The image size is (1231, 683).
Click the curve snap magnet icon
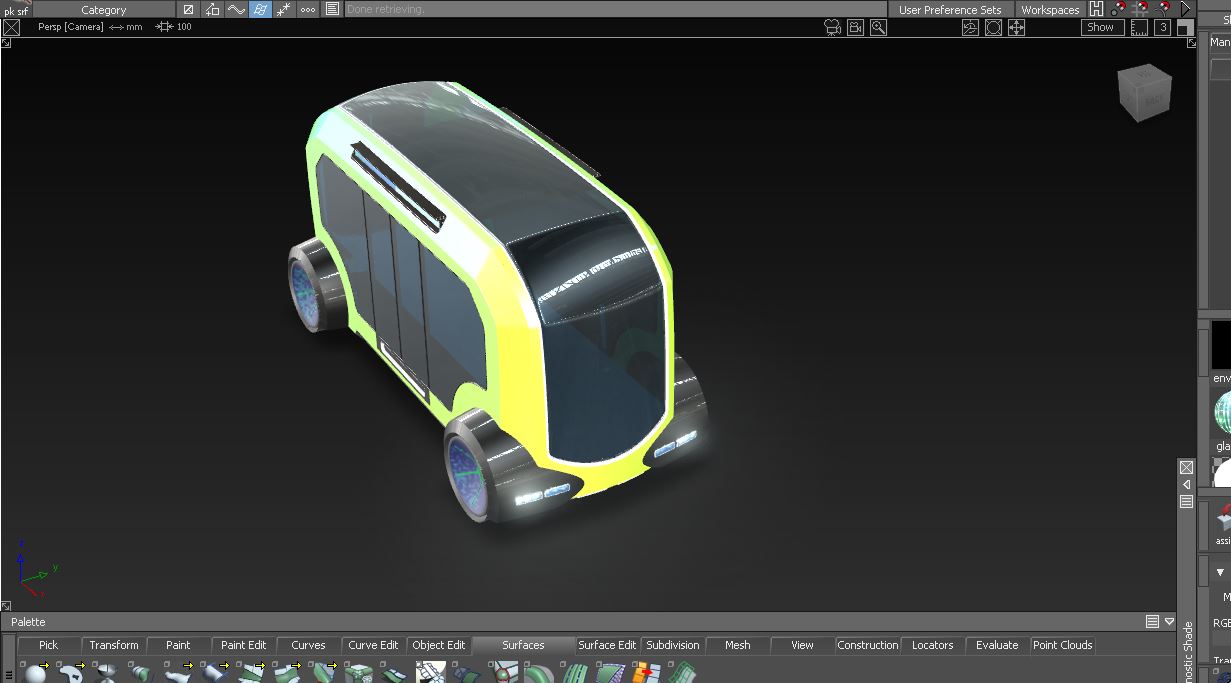point(1163,9)
